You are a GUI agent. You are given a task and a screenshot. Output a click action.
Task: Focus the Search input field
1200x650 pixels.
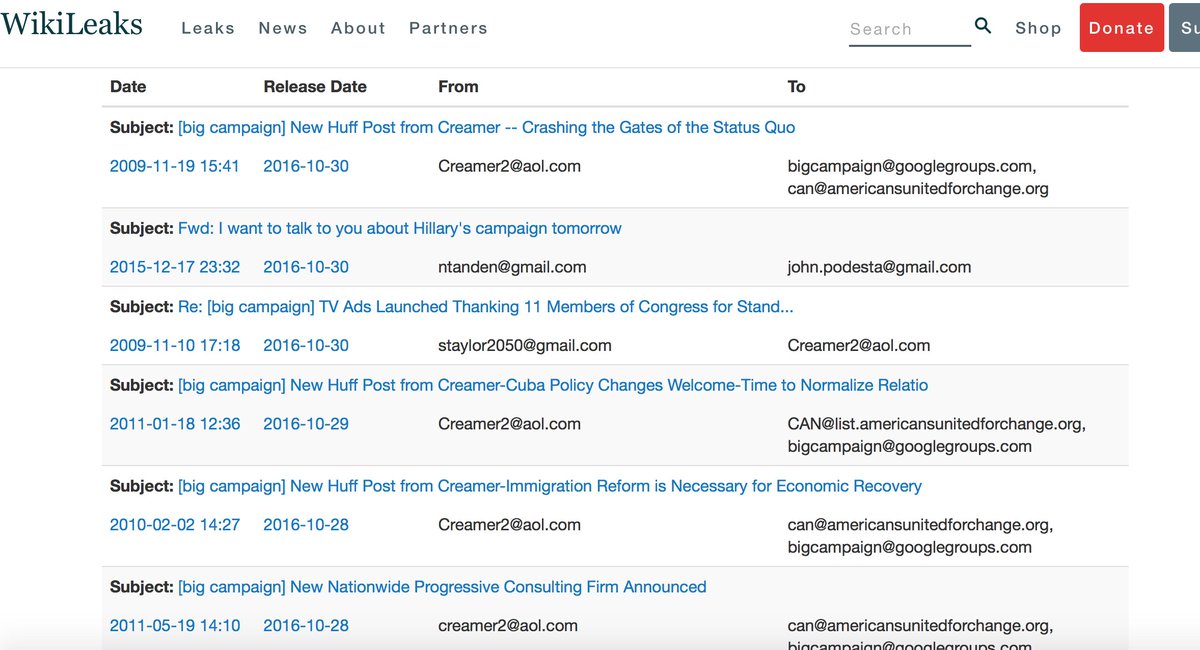tap(909, 29)
